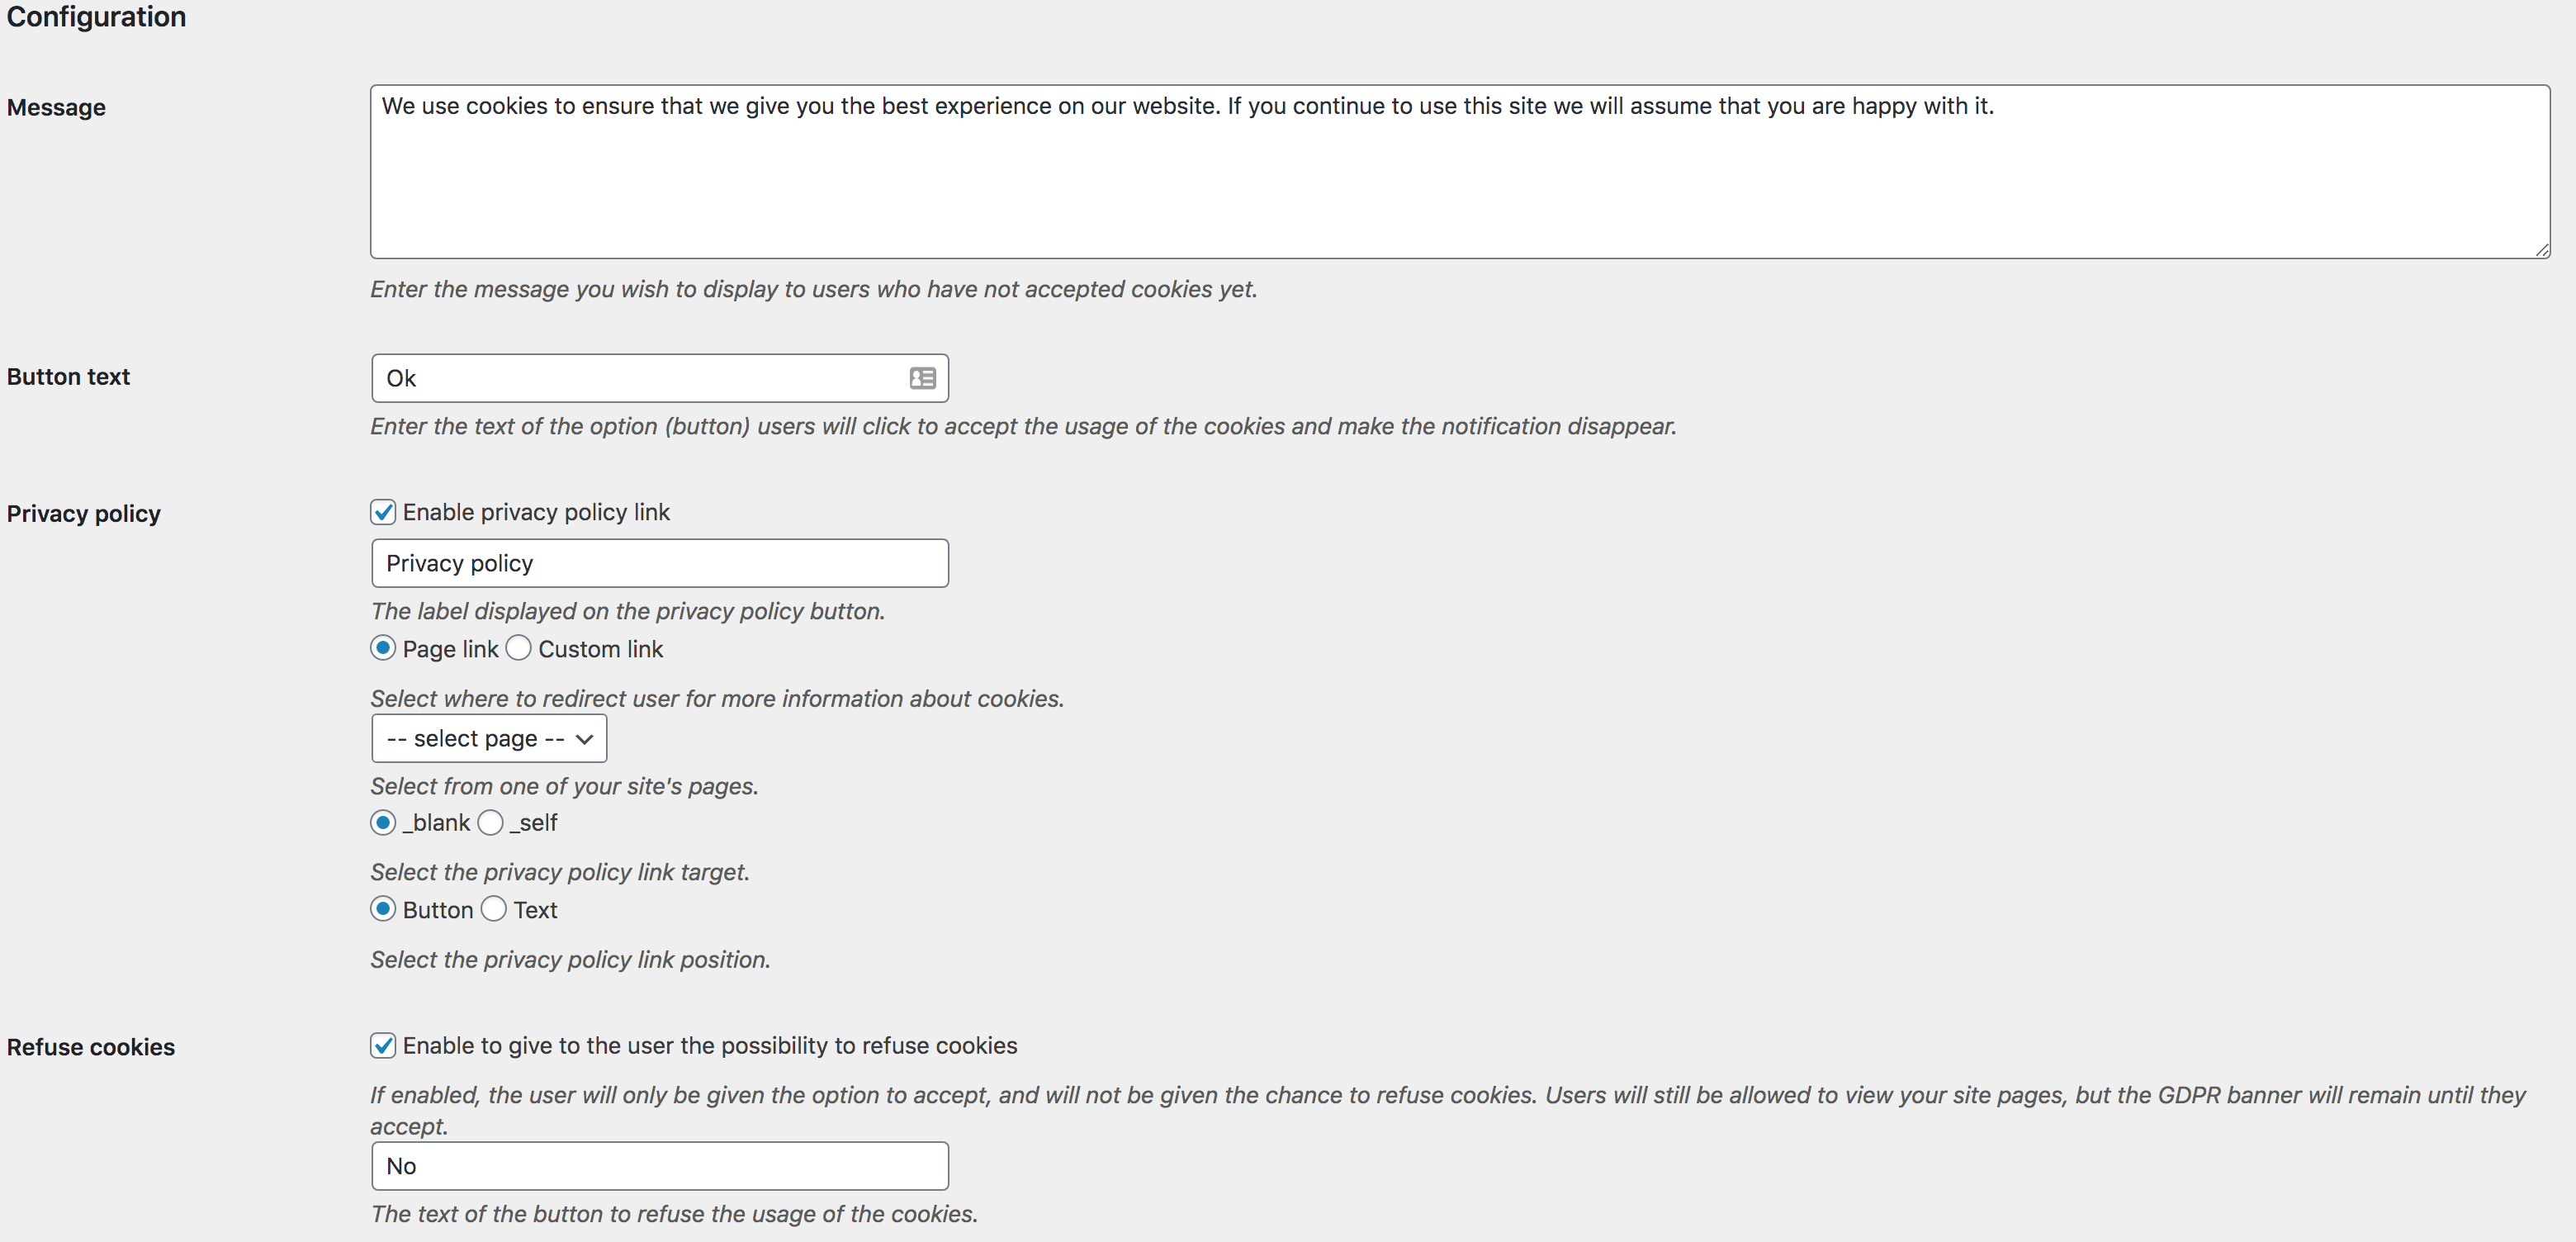The width and height of the screenshot is (2576, 1242).
Task: Click the refuse button text field containing No
Action: [x=660, y=1166]
